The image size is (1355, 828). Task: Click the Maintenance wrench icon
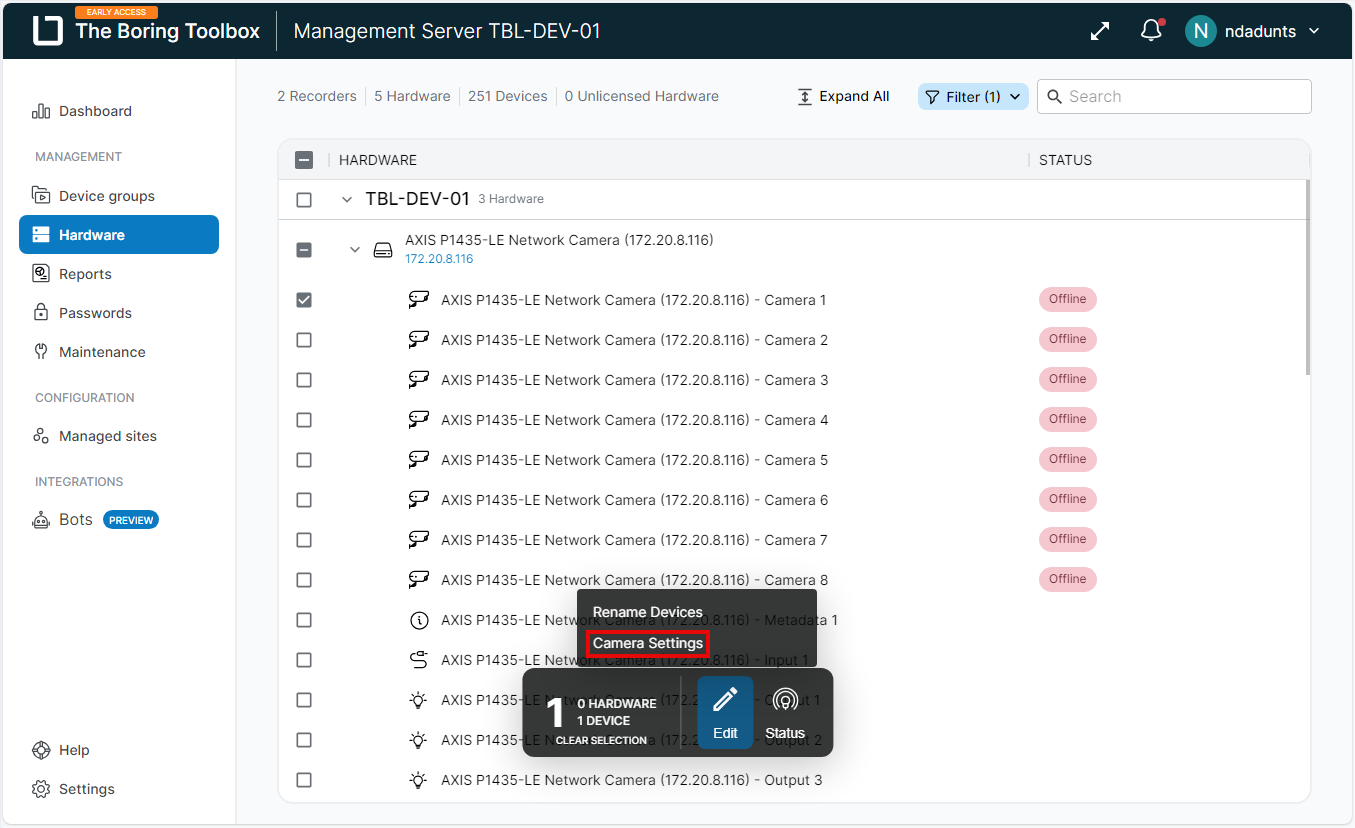pos(41,351)
